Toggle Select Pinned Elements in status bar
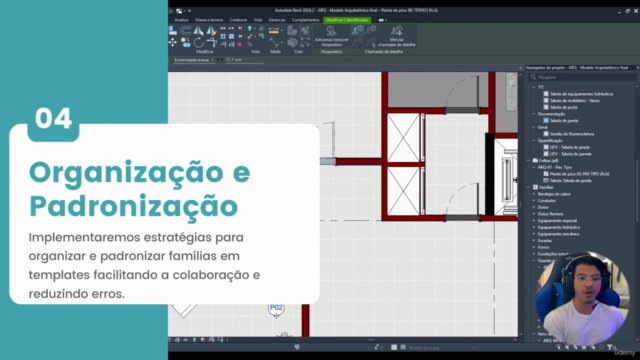The height and width of the screenshot is (360, 640). click(576, 347)
